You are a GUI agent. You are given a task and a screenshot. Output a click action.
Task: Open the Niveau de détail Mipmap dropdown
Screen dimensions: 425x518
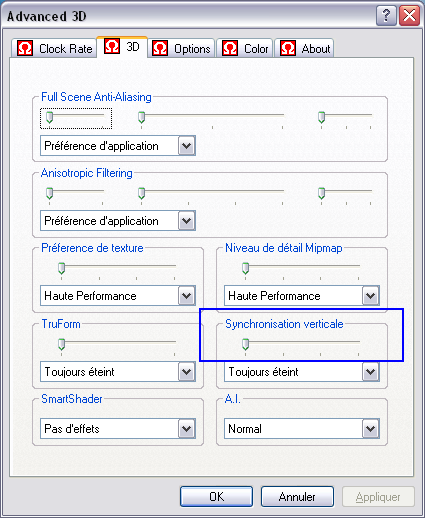tap(371, 296)
